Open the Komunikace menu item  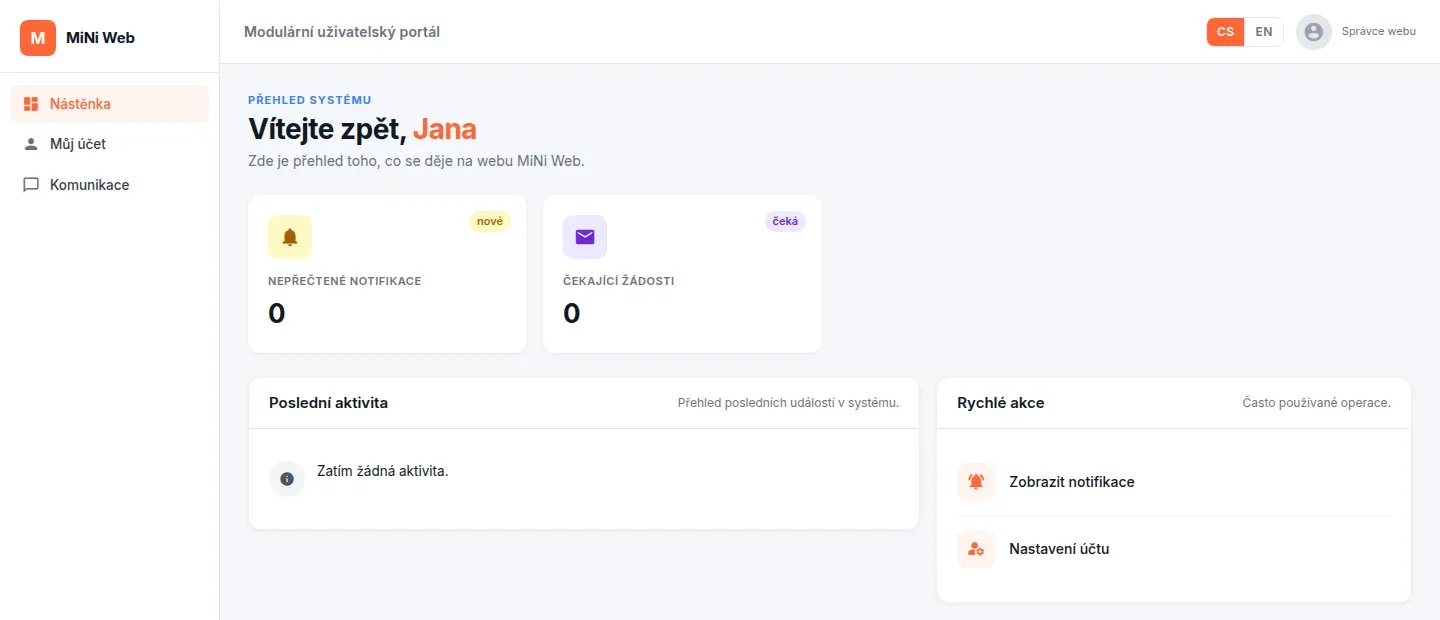click(110, 185)
